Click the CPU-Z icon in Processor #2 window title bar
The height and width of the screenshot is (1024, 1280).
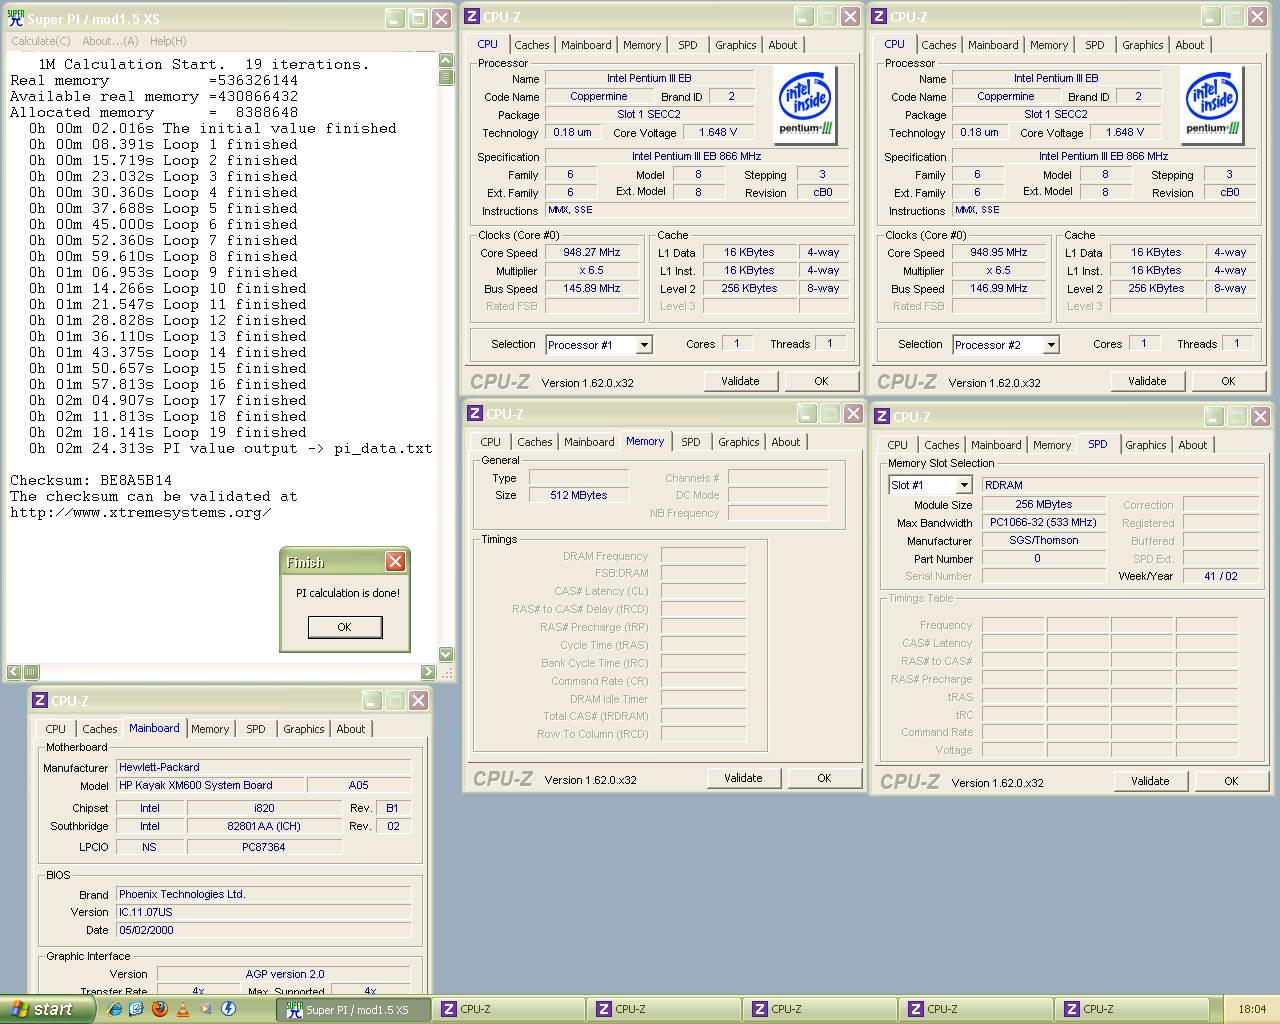(879, 16)
